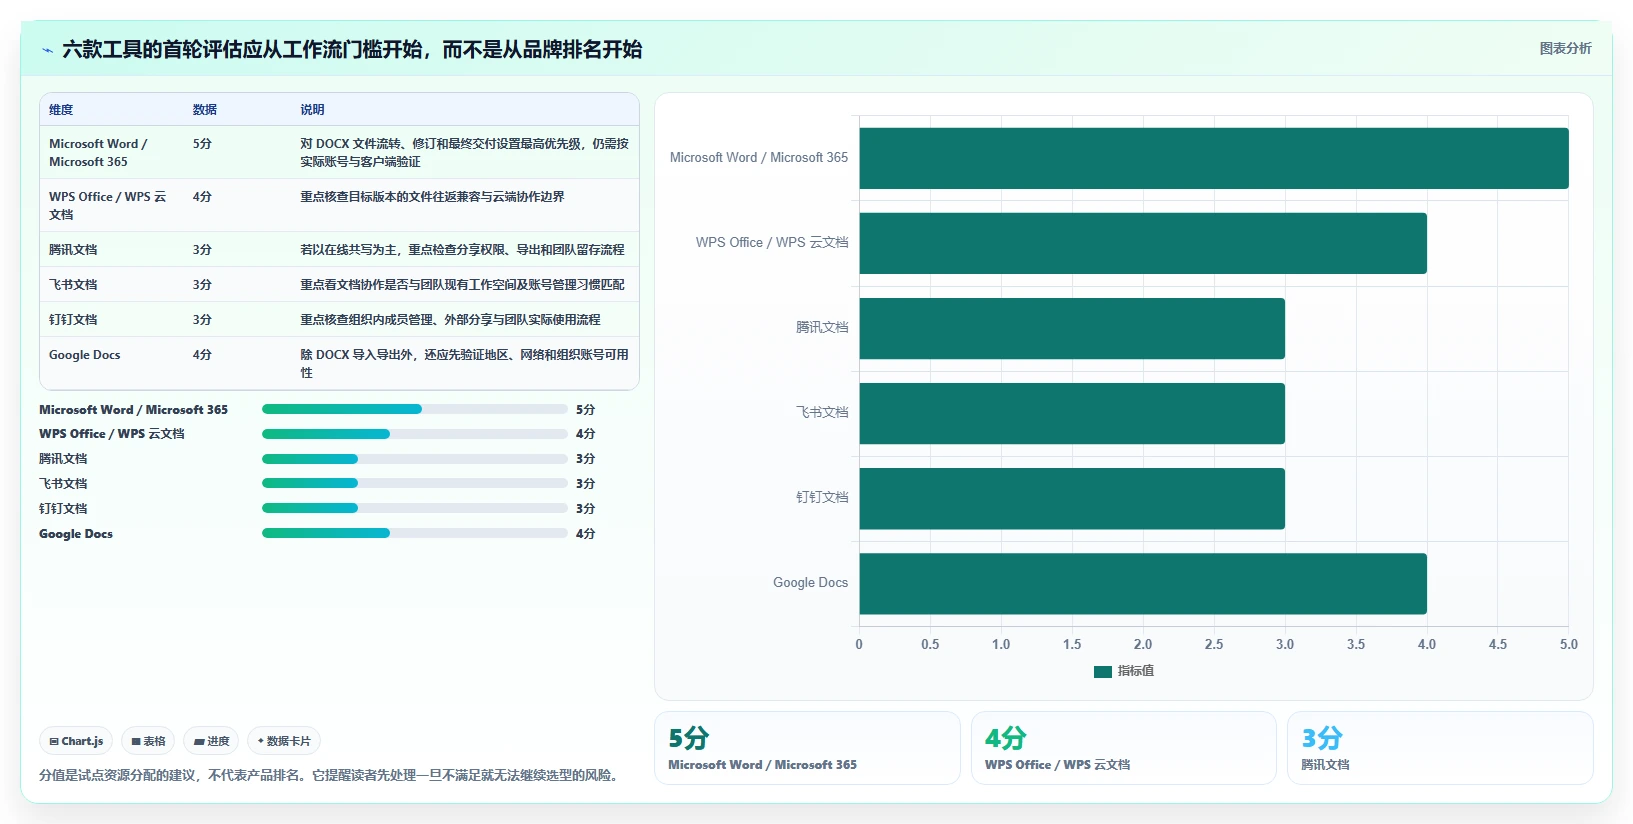Click the 说明 column header
This screenshot has height=824, width=1633.
pos(312,110)
